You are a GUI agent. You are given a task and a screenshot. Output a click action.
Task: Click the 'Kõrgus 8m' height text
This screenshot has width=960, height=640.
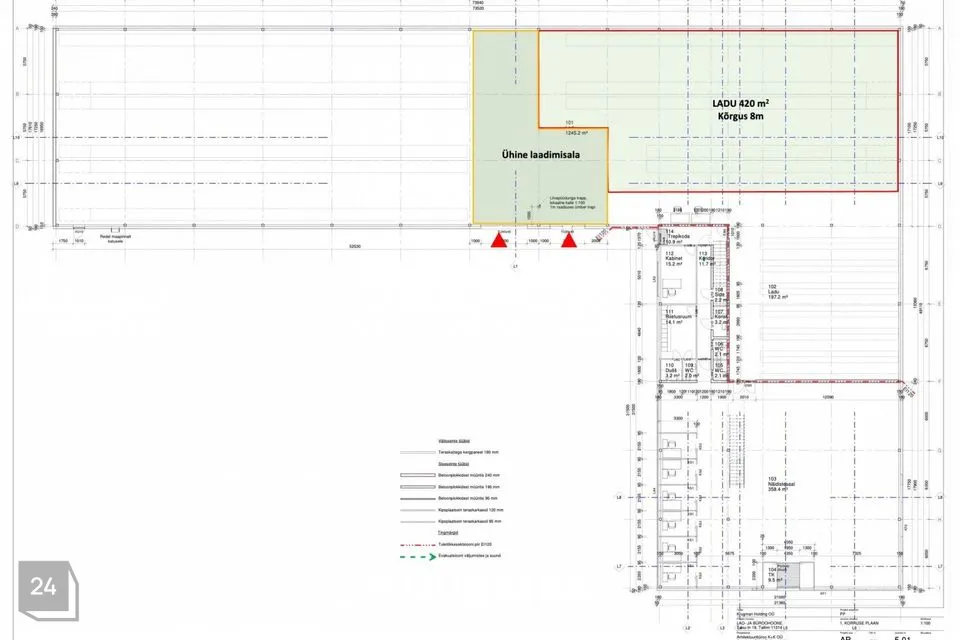pos(740,117)
